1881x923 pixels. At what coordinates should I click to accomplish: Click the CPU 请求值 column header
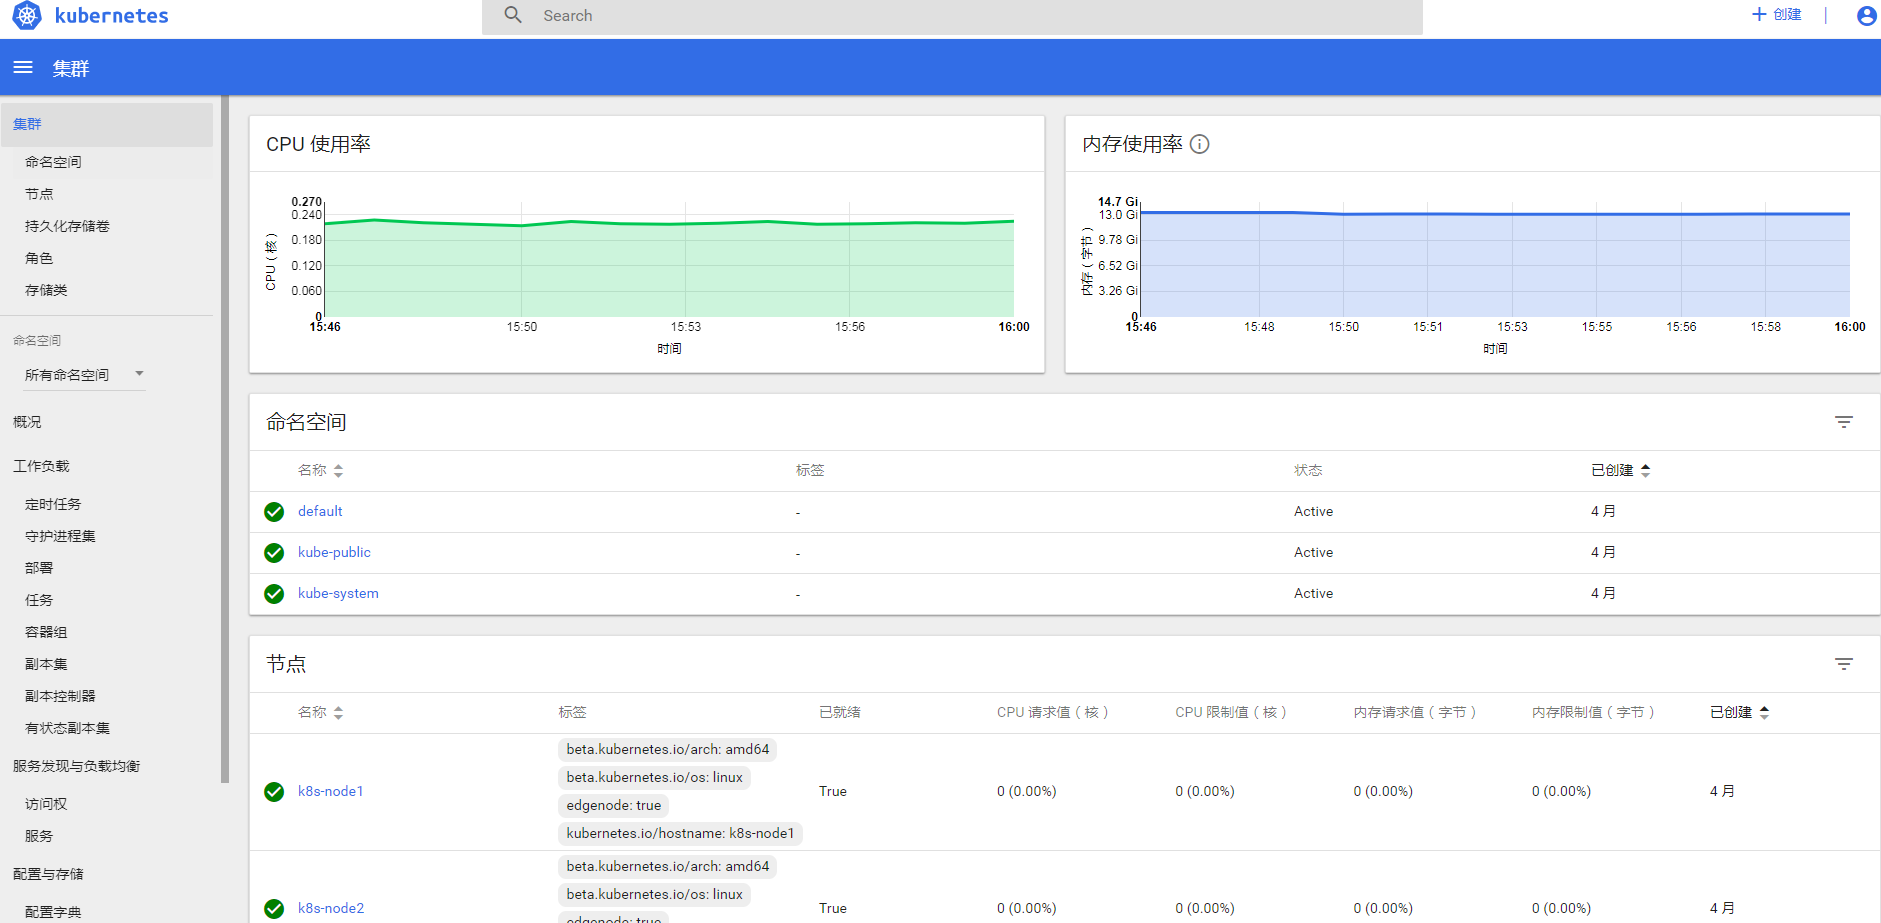1052,712
